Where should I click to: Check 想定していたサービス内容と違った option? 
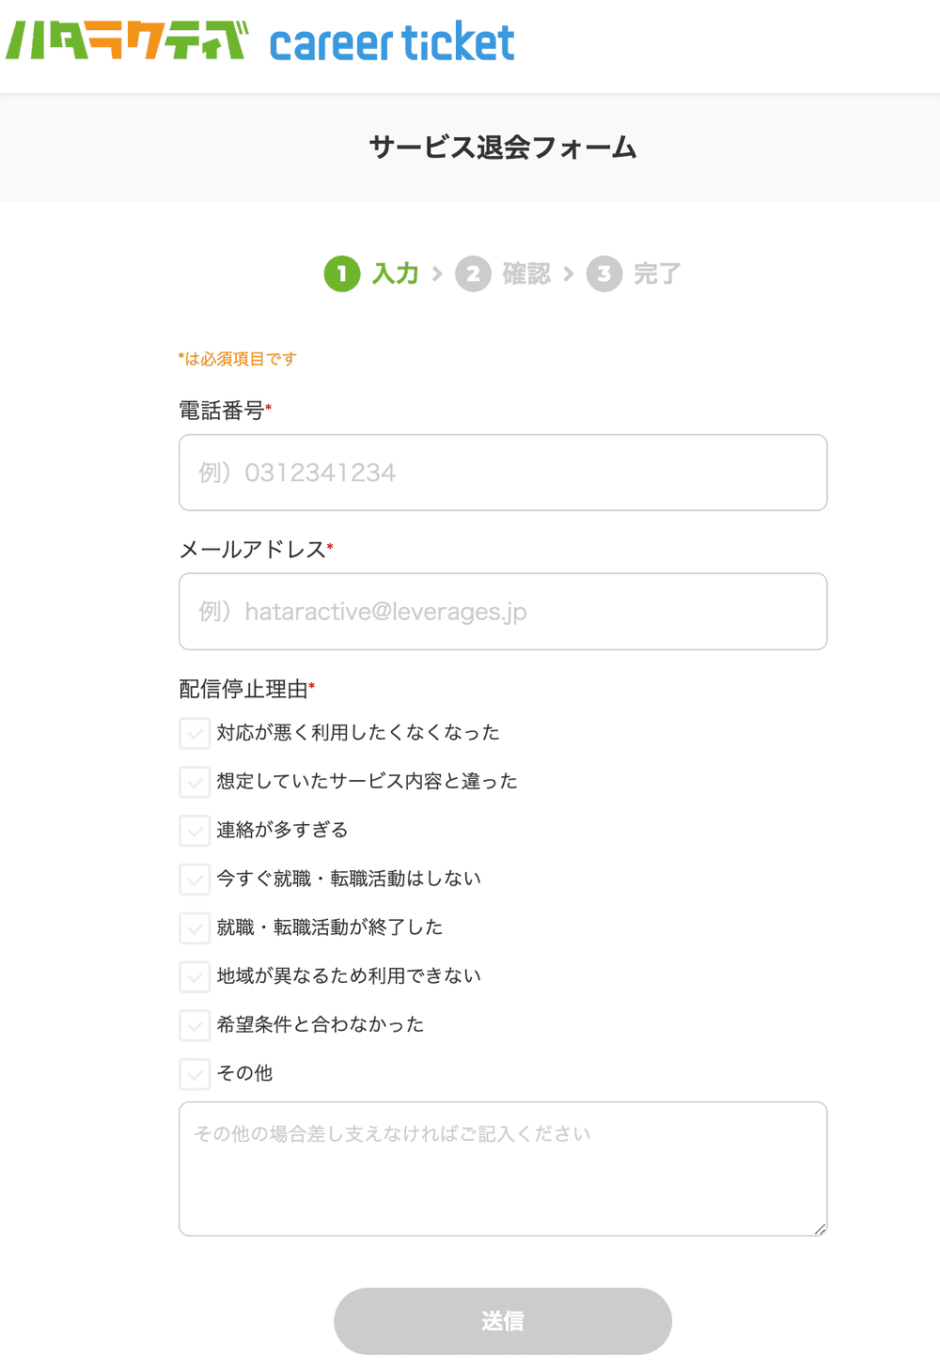tap(196, 781)
